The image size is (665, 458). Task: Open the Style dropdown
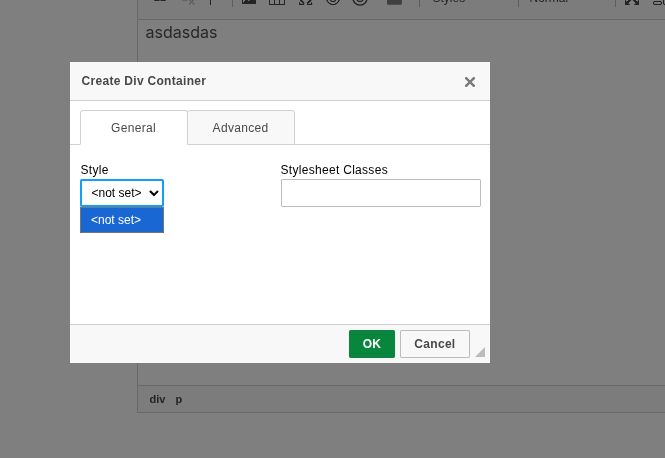122,193
